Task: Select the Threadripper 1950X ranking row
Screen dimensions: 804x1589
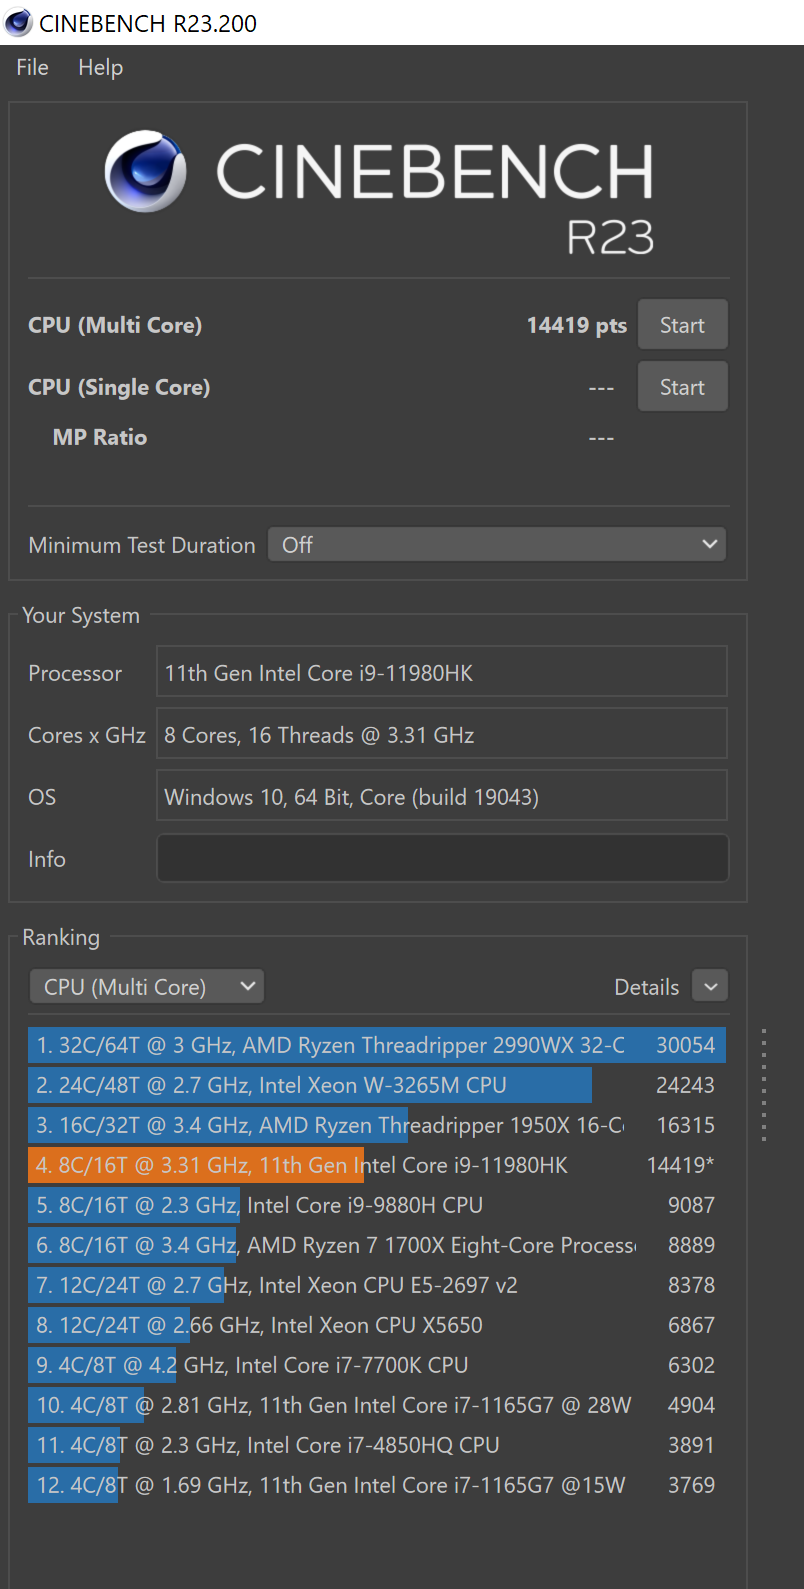Action: (377, 1125)
